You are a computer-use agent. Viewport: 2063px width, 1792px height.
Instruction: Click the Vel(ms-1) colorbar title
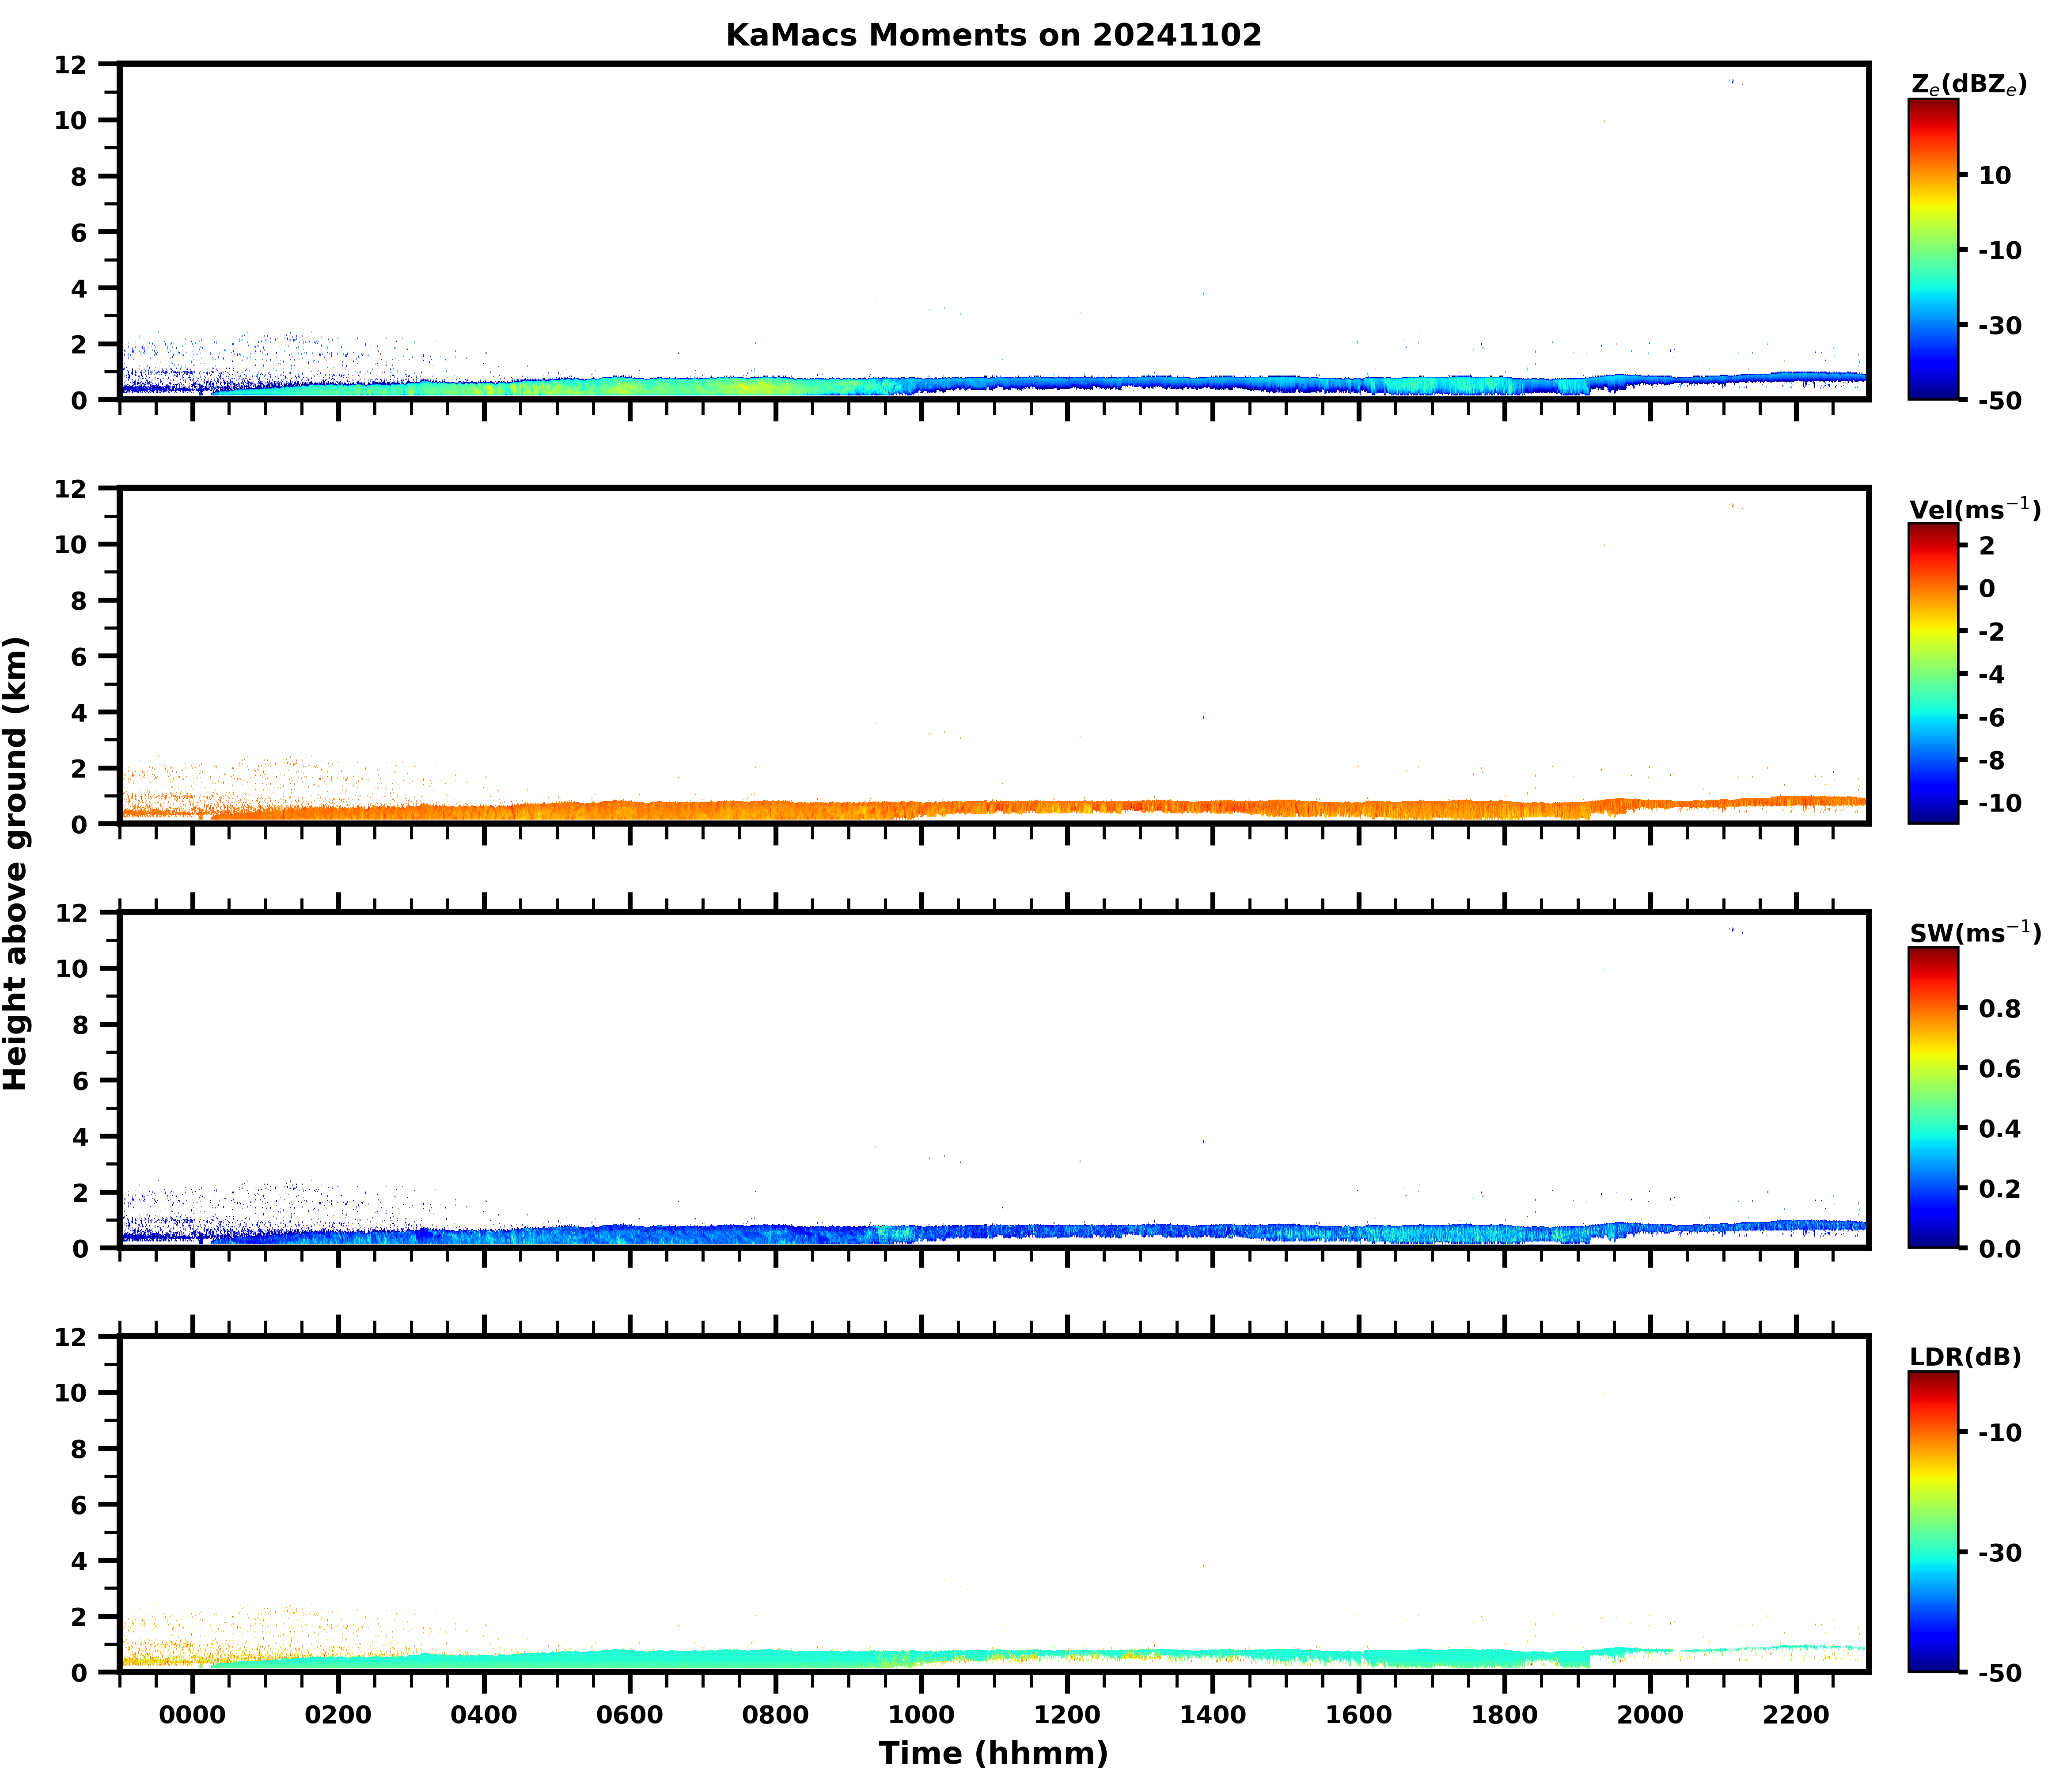click(x=1974, y=509)
